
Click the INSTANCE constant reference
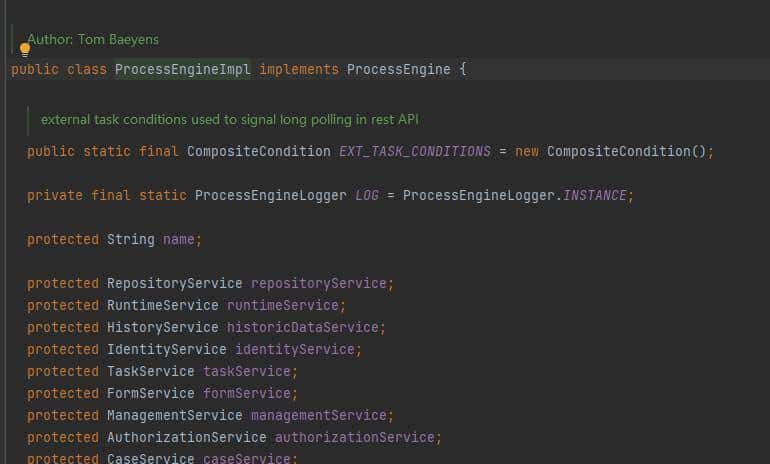click(x=598, y=195)
